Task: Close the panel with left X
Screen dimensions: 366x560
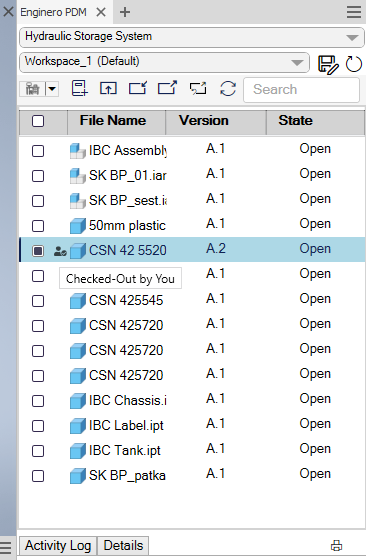Action: (x=8, y=12)
